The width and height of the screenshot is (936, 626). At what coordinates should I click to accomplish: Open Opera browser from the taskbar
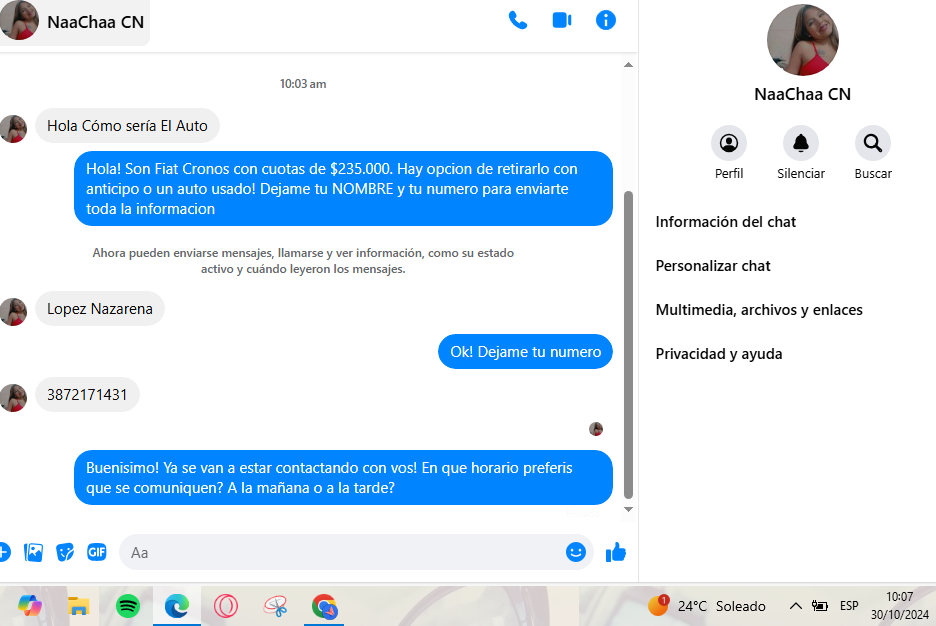pos(226,606)
